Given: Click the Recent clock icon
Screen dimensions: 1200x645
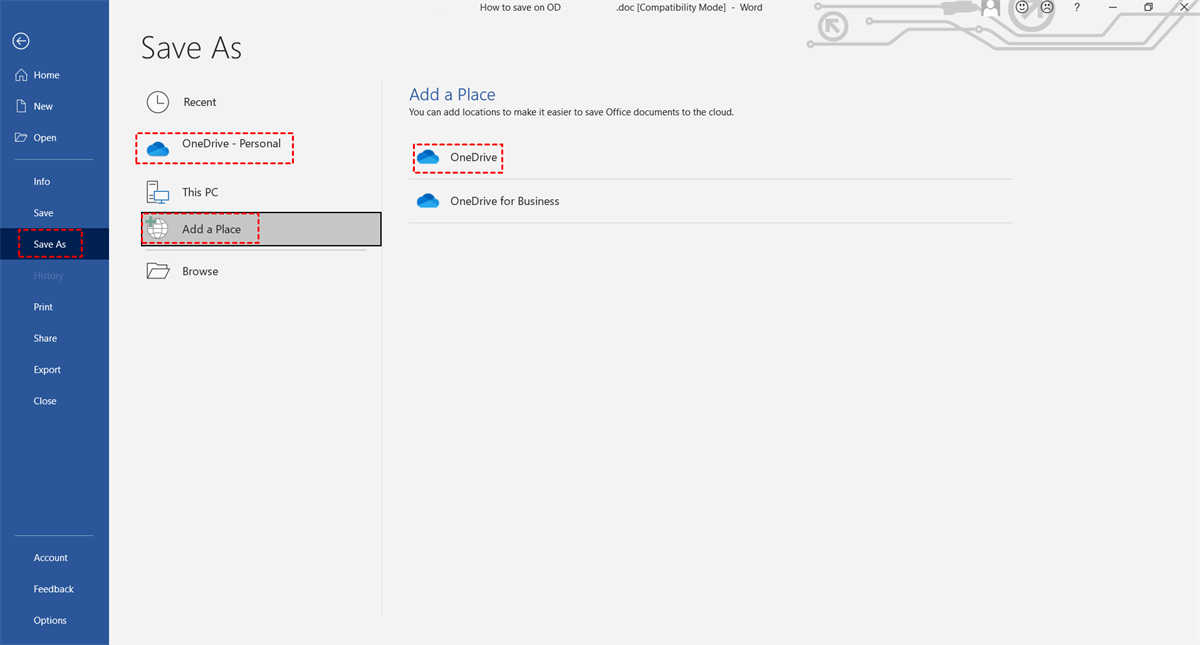Looking at the screenshot, I should point(158,102).
